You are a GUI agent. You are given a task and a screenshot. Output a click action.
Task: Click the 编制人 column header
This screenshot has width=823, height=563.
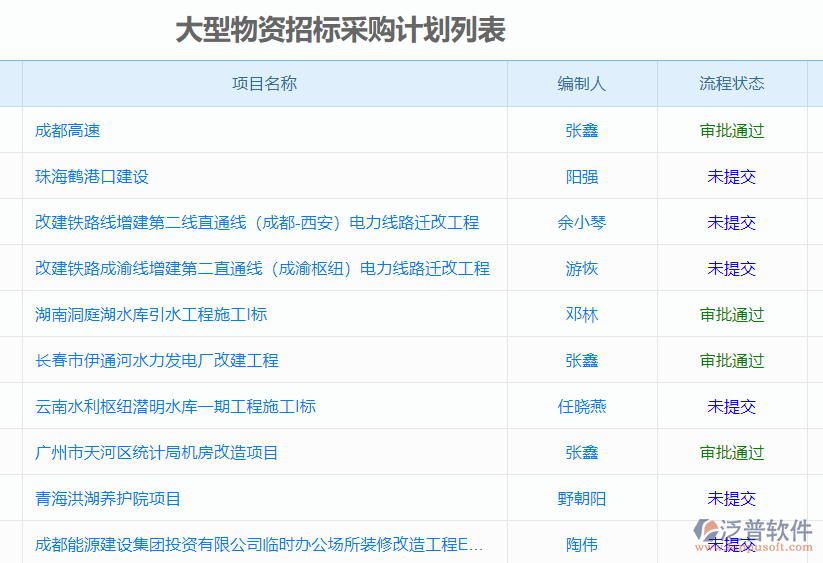point(582,84)
